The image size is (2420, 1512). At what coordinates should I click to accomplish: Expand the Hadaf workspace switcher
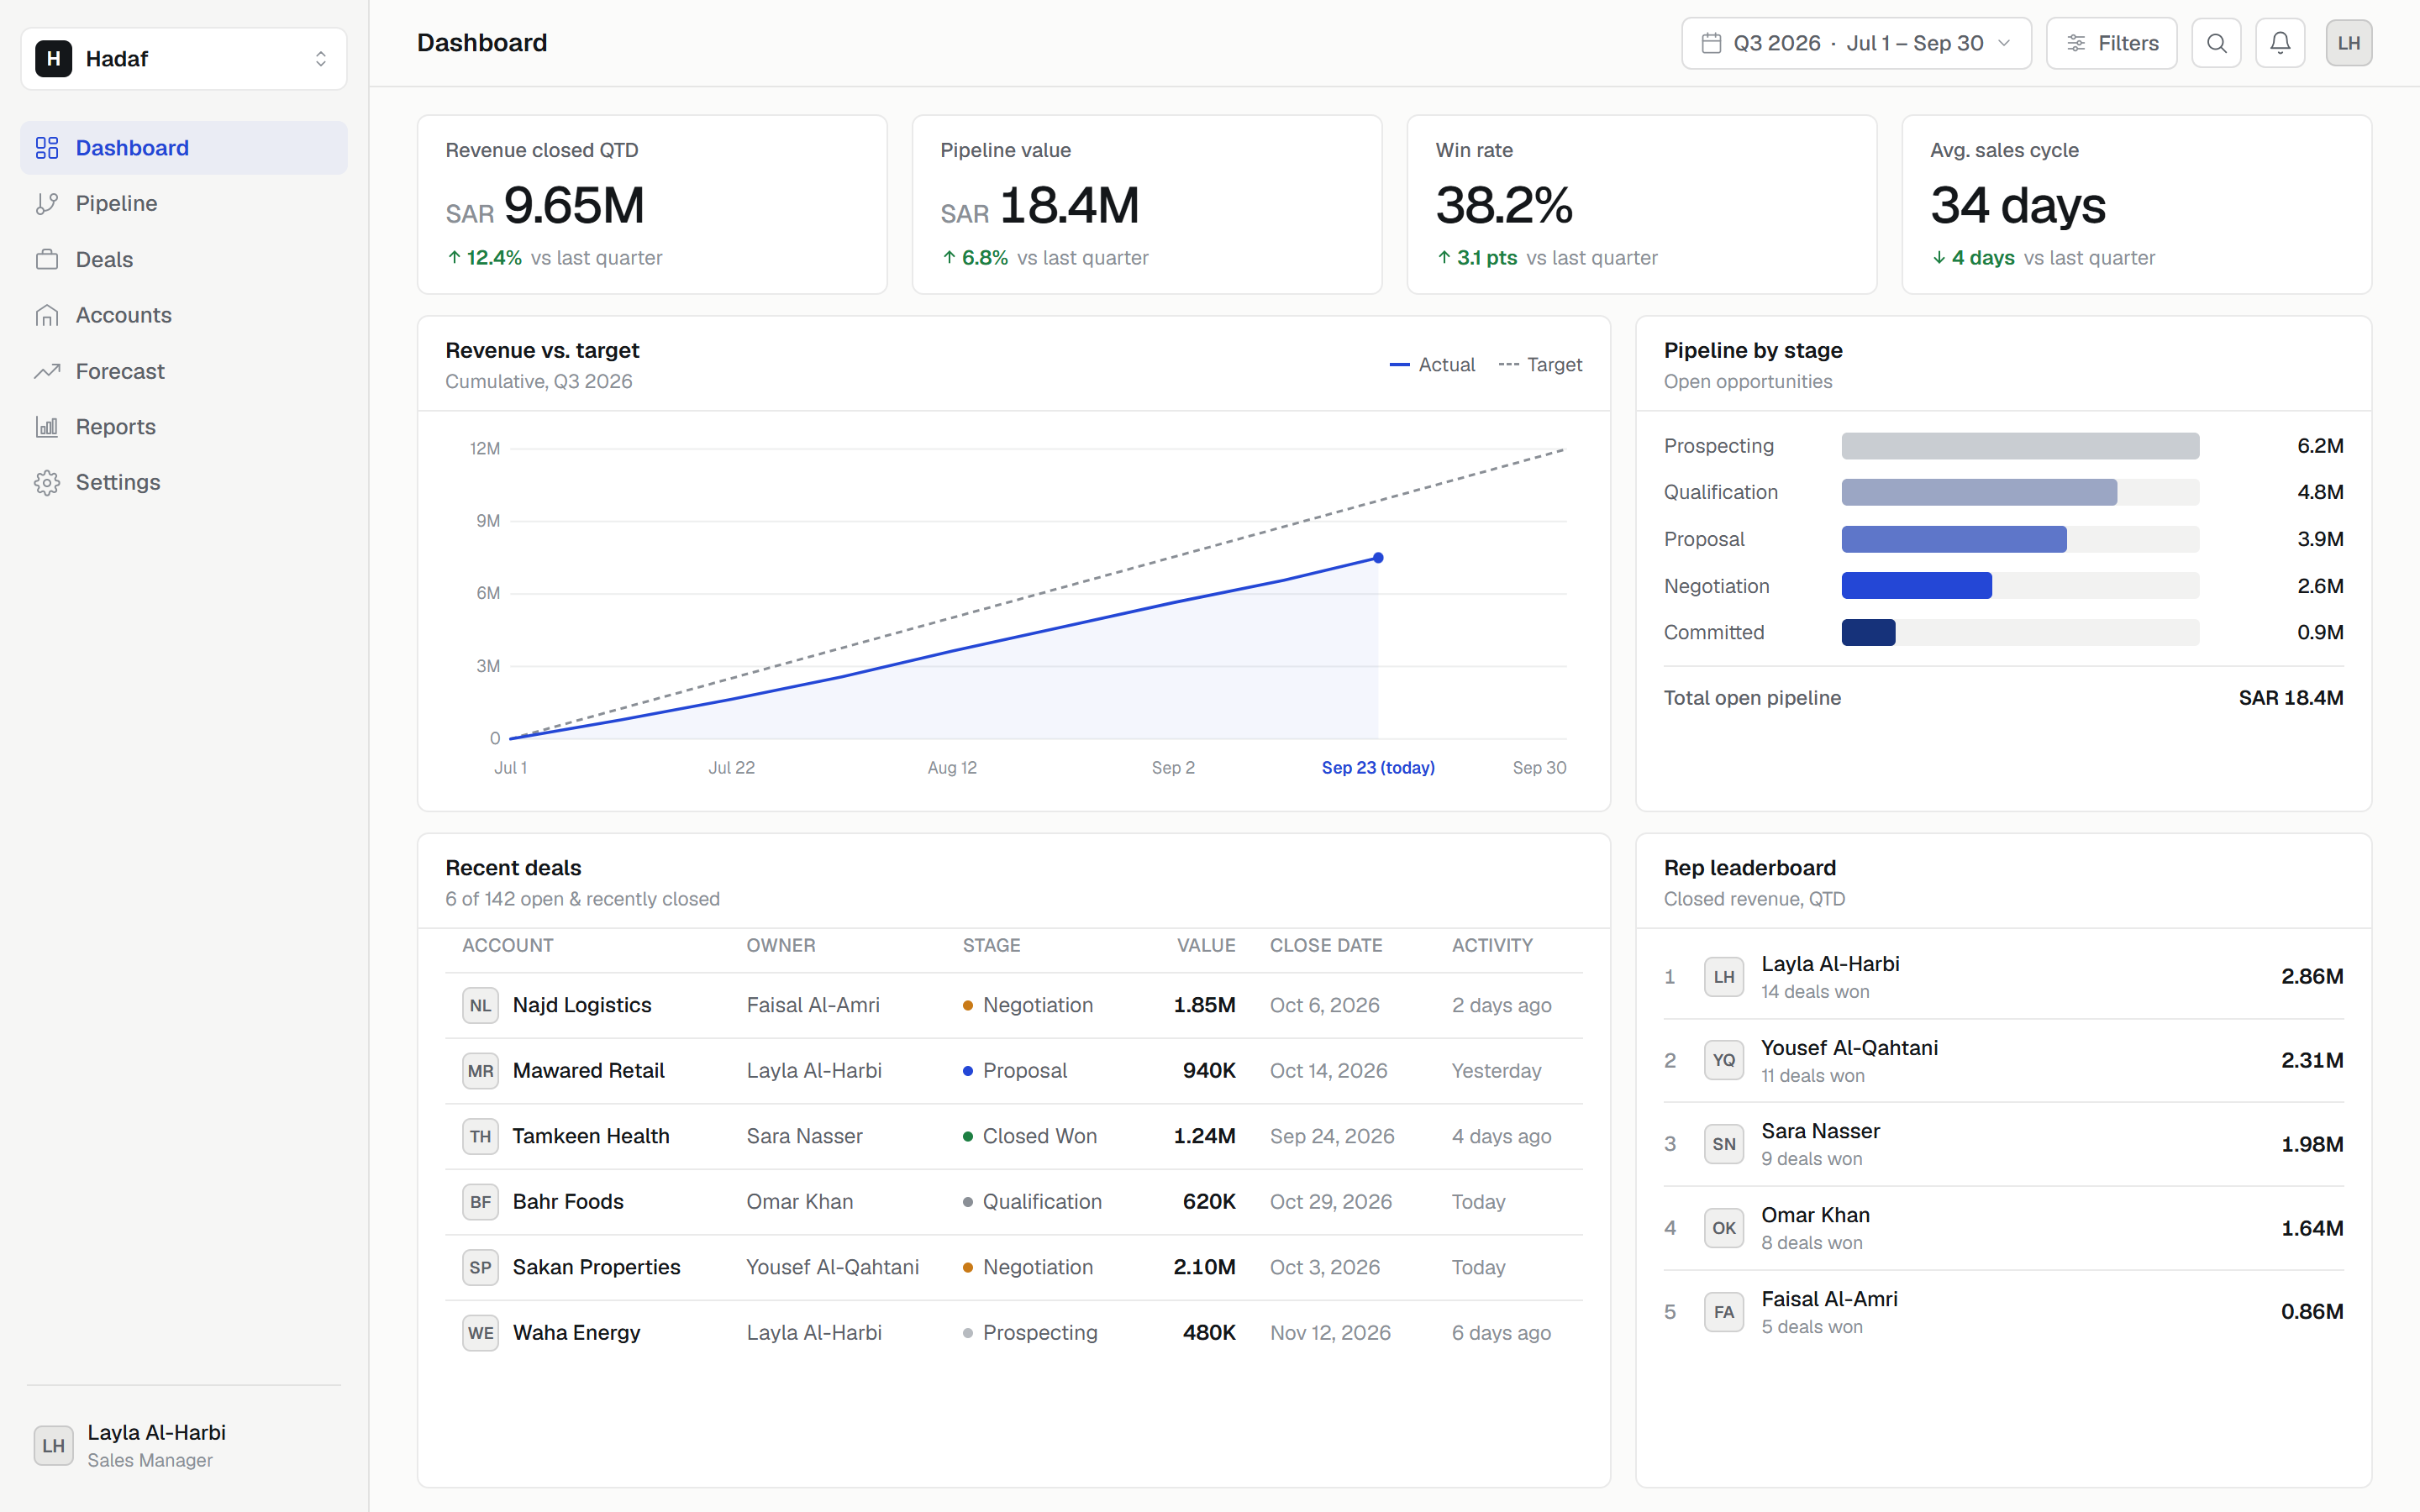(184, 59)
